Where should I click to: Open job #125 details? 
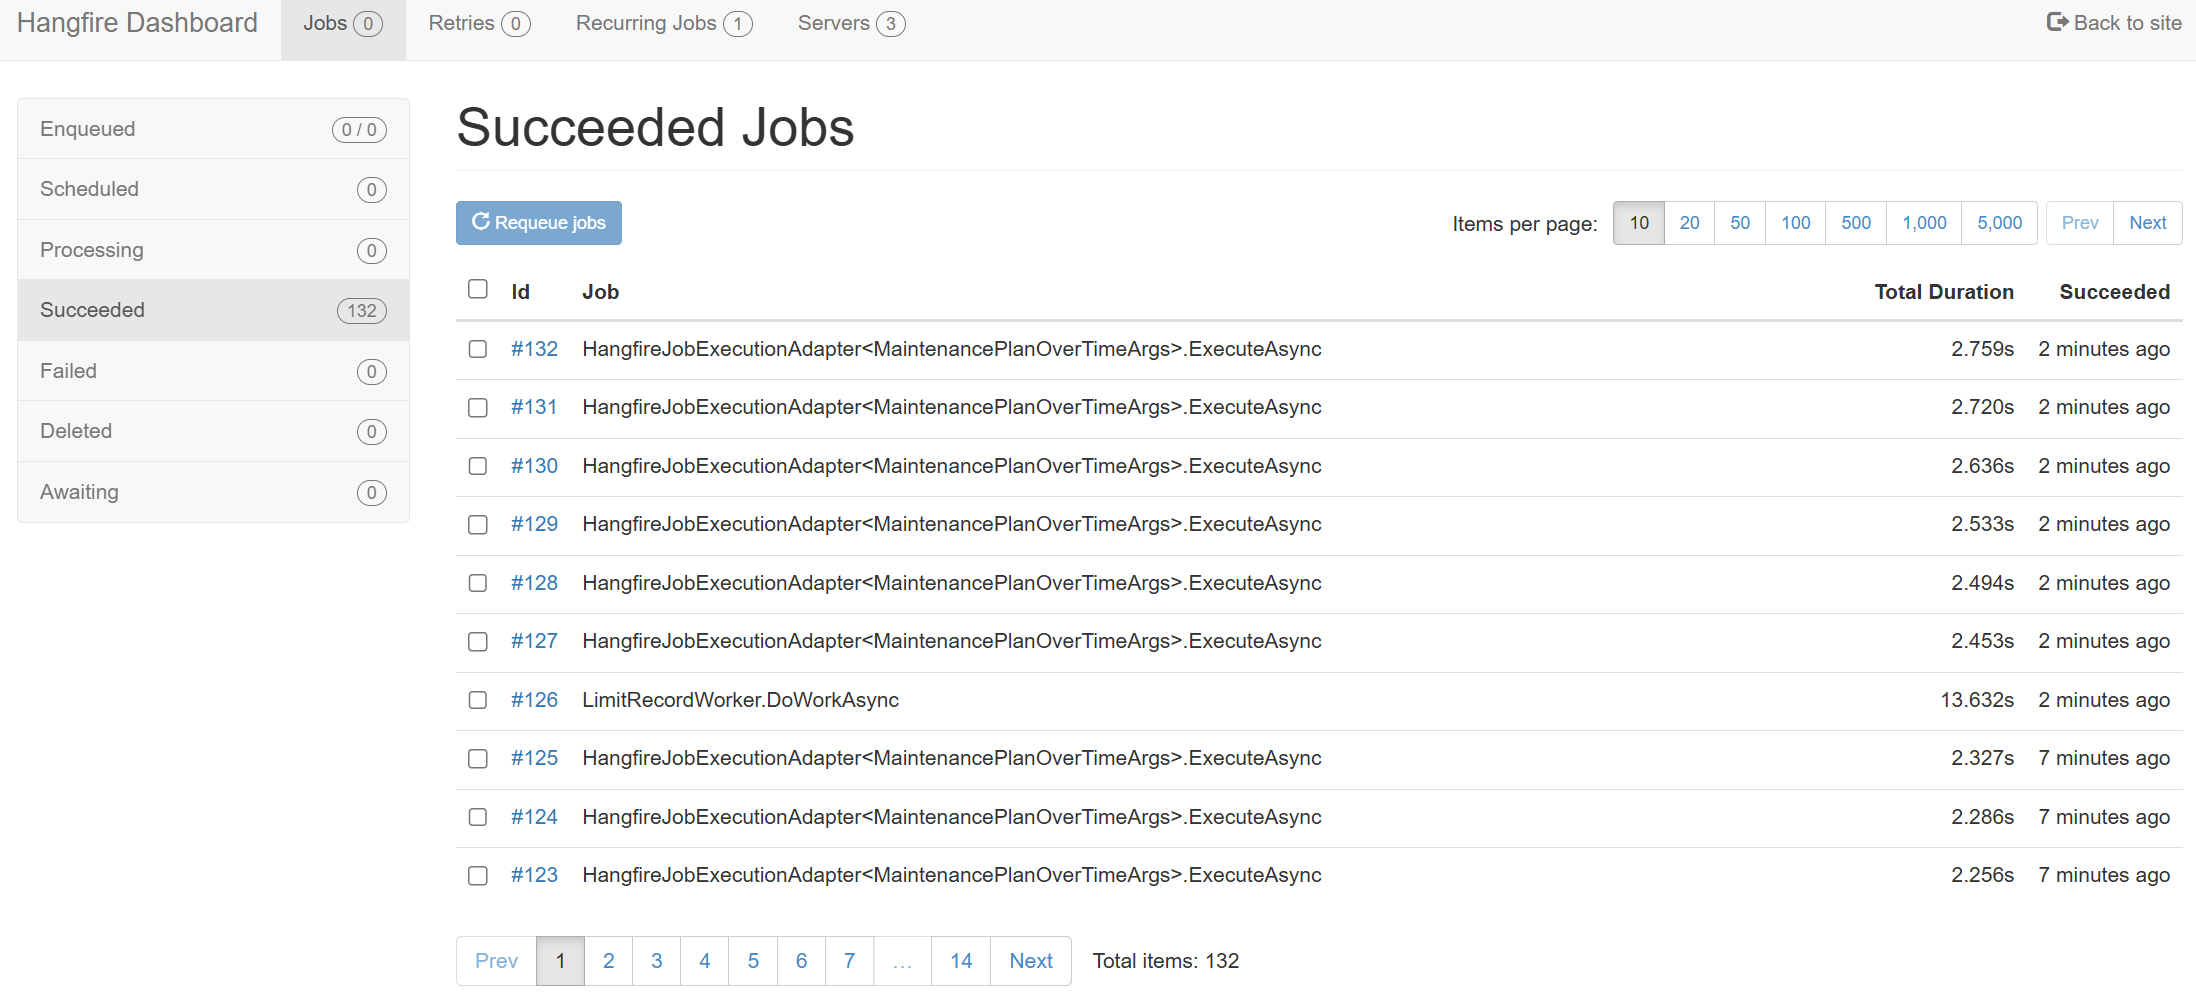pyautogui.click(x=534, y=758)
